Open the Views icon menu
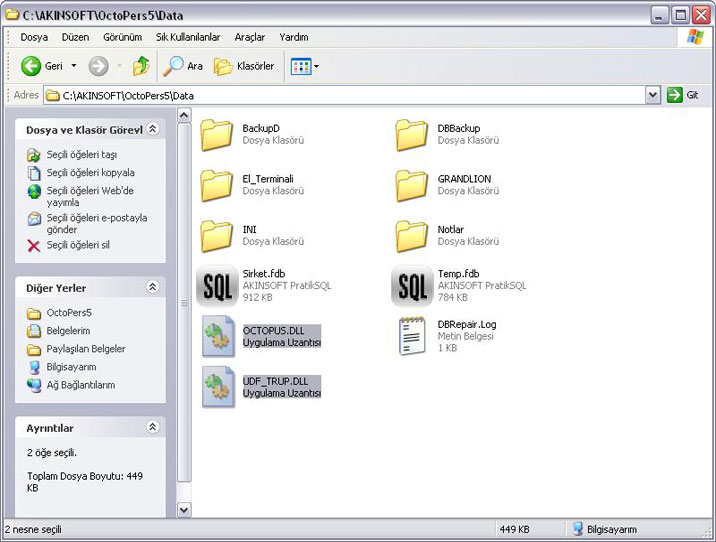This screenshot has height=542, width=716. tap(301, 67)
